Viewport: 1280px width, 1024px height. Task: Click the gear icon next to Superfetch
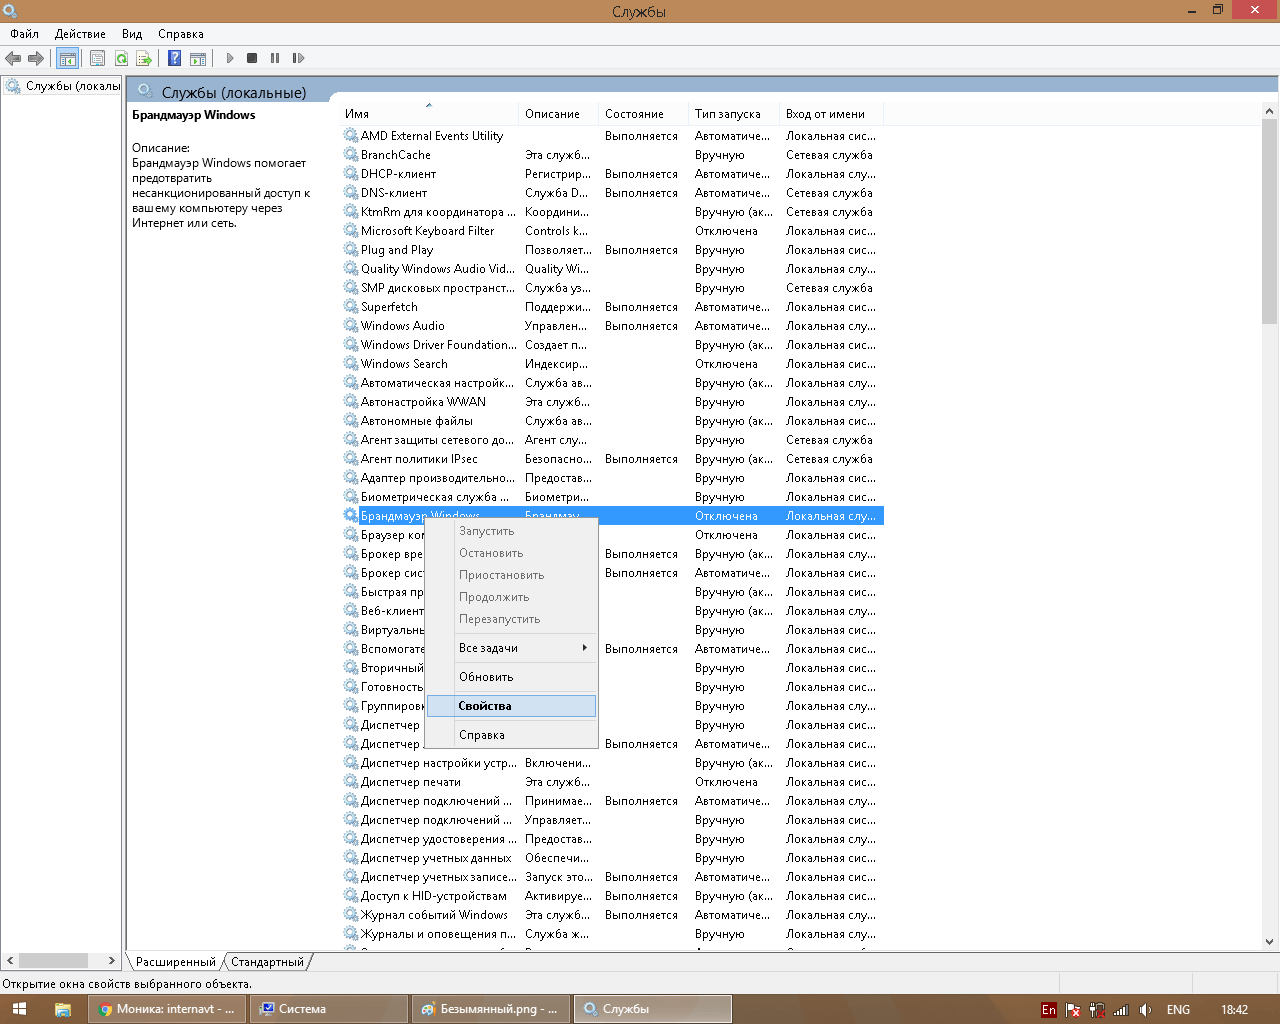(351, 306)
